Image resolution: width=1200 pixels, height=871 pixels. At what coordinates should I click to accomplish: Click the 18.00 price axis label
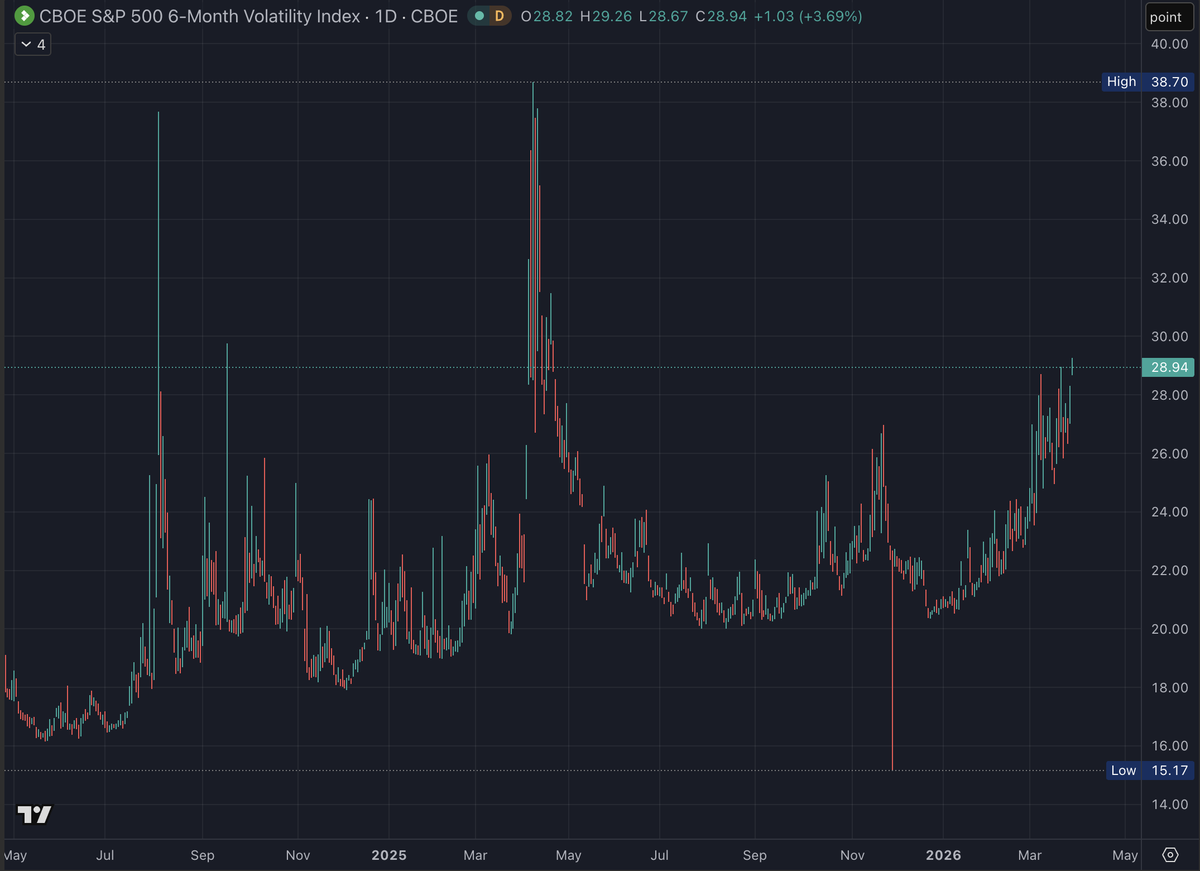1169,688
